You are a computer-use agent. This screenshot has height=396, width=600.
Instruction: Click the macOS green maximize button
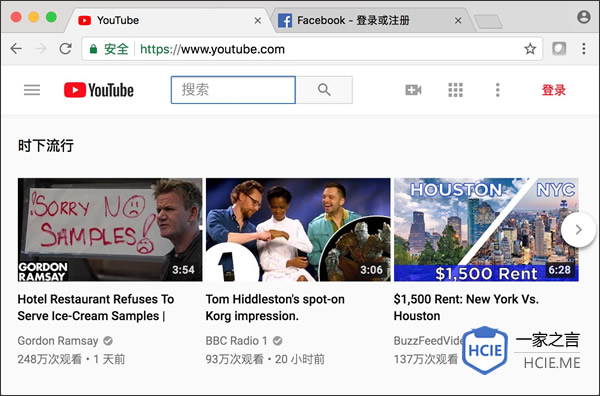[51, 17]
